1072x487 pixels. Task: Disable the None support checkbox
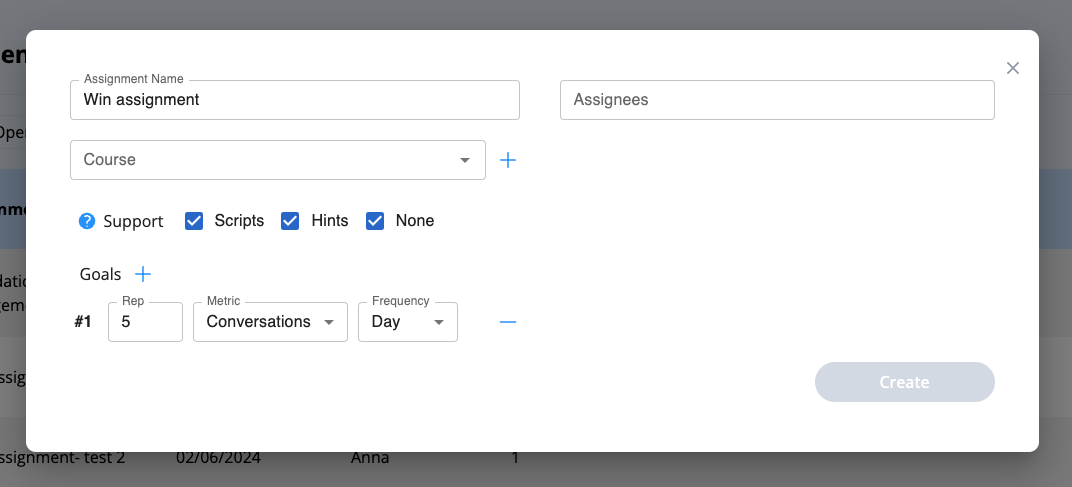pos(375,221)
